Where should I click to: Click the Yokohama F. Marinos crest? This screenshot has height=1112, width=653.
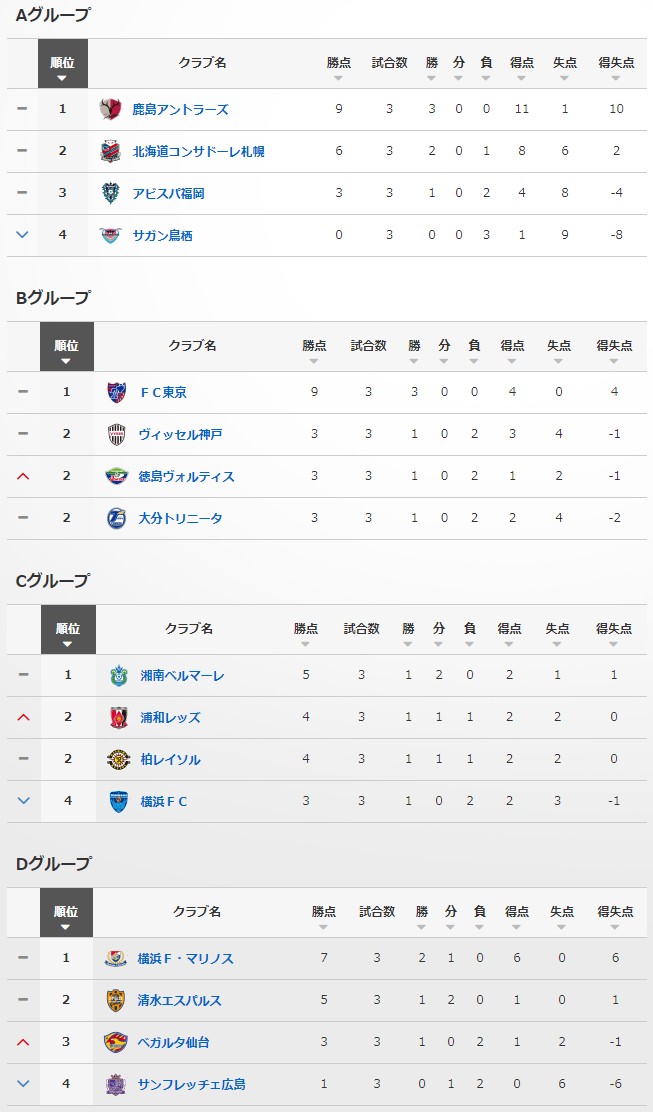tap(116, 958)
